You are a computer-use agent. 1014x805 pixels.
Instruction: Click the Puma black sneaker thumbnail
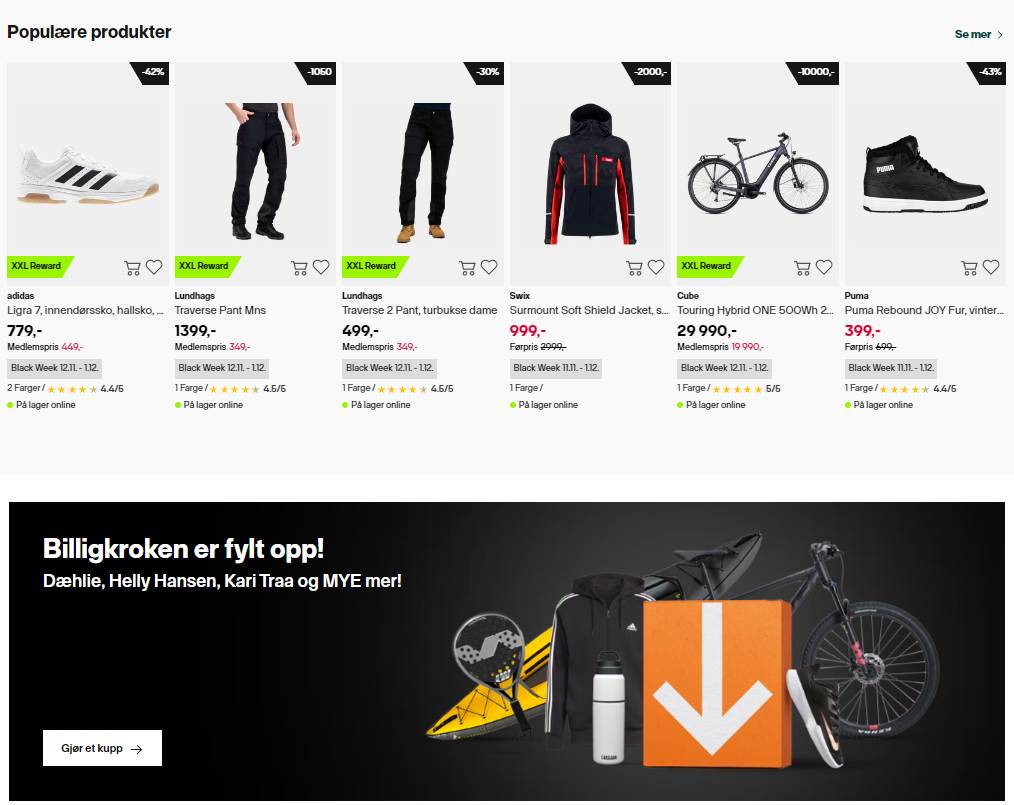(925, 175)
